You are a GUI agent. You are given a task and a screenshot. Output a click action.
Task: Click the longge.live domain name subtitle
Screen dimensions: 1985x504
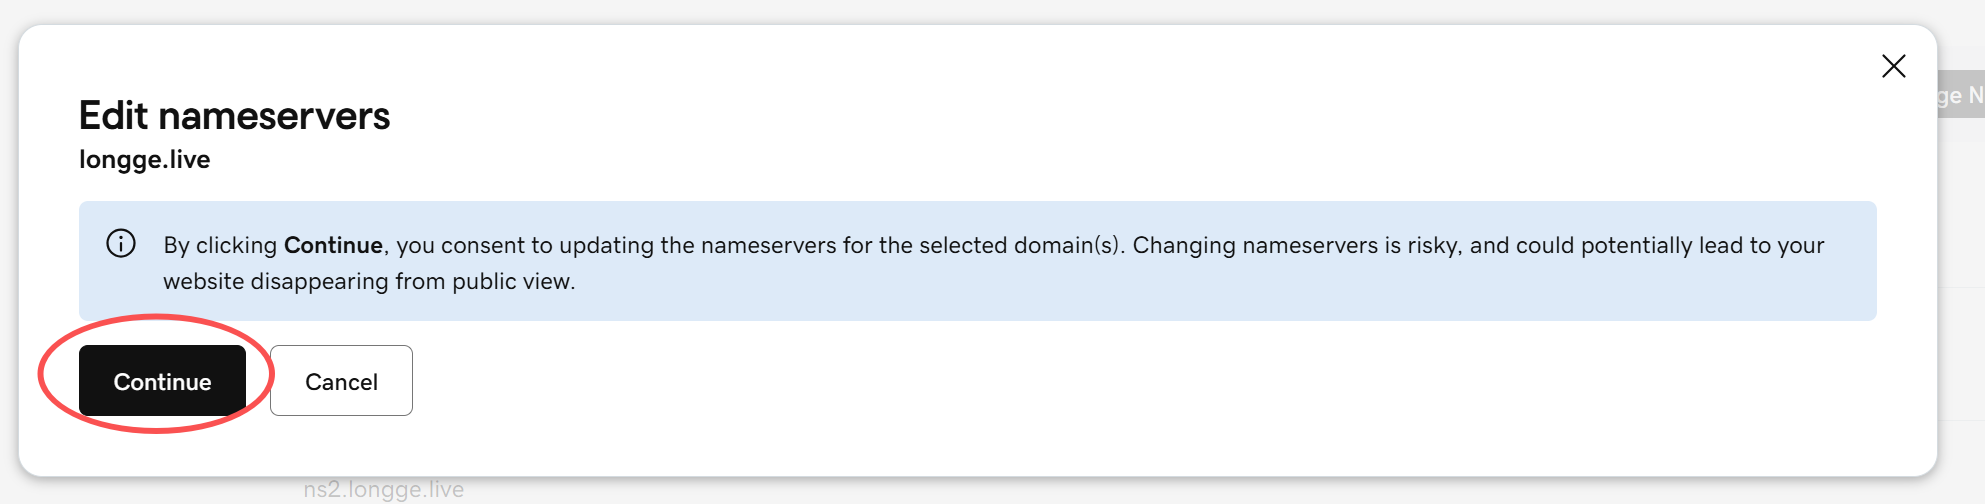[x=145, y=160]
